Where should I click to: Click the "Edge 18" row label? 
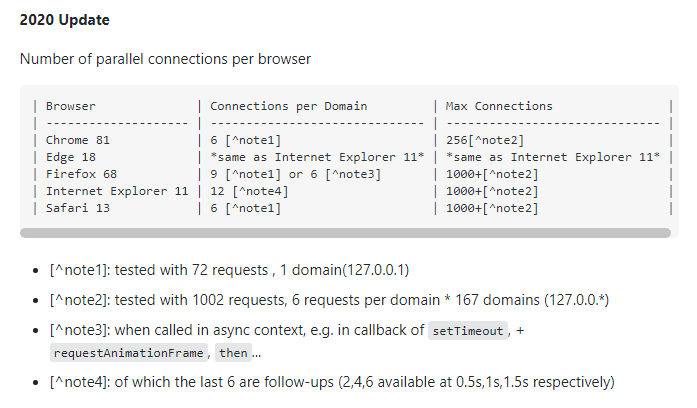(71, 157)
